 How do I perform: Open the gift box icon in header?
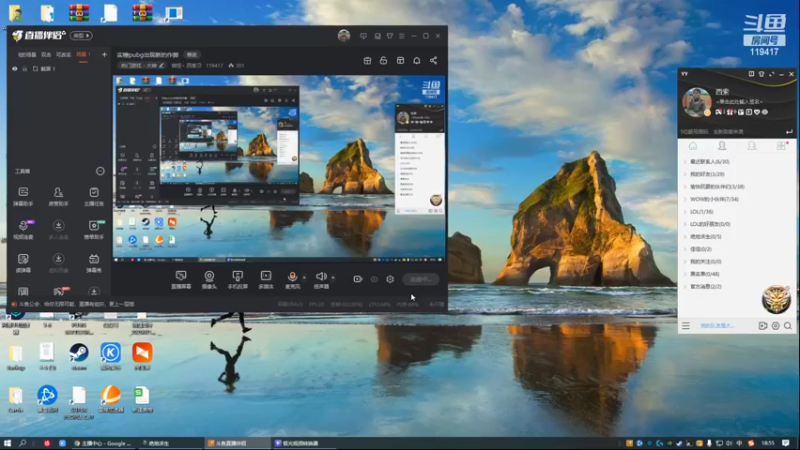coord(367,61)
